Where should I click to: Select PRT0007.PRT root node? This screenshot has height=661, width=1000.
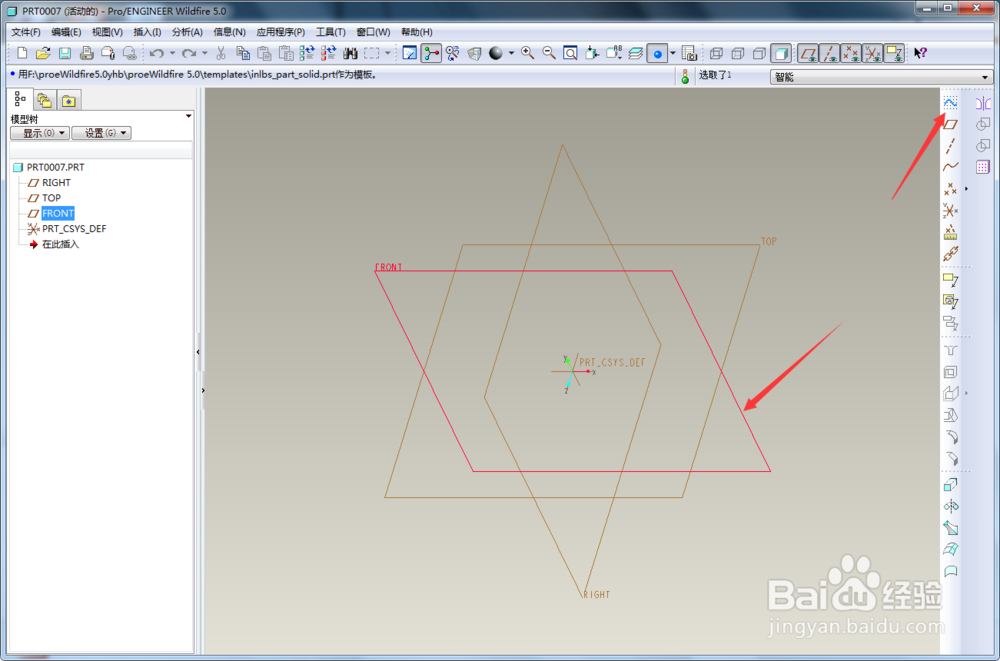(x=55, y=167)
